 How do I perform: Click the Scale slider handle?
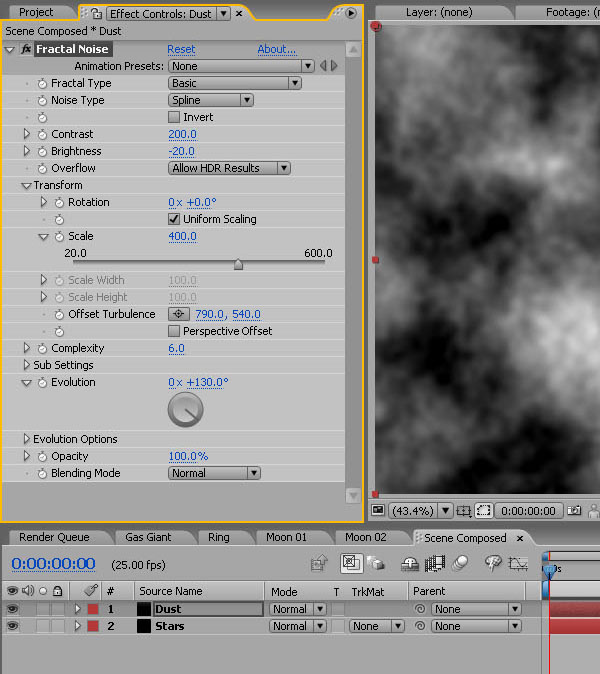[238, 265]
